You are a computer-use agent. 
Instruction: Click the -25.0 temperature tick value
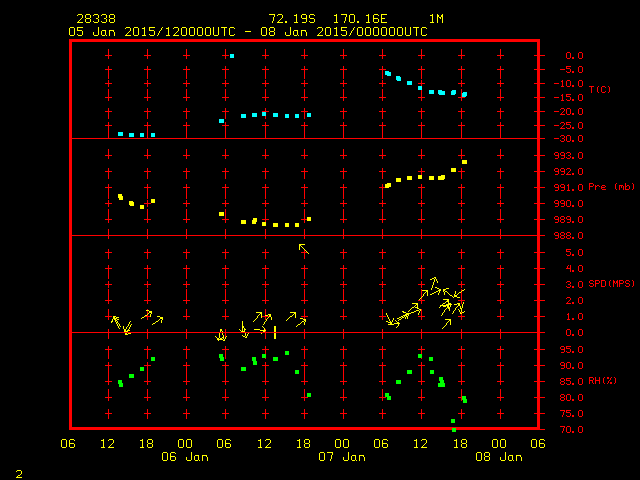point(569,126)
